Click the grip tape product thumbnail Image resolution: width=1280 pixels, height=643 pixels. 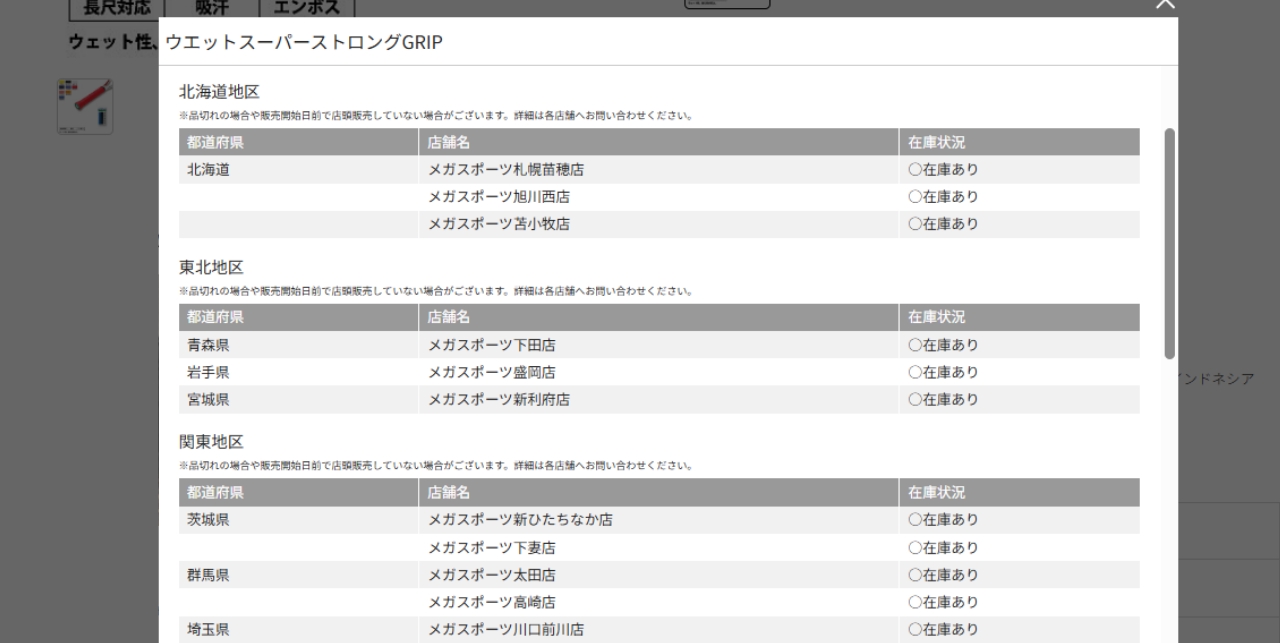point(85,106)
